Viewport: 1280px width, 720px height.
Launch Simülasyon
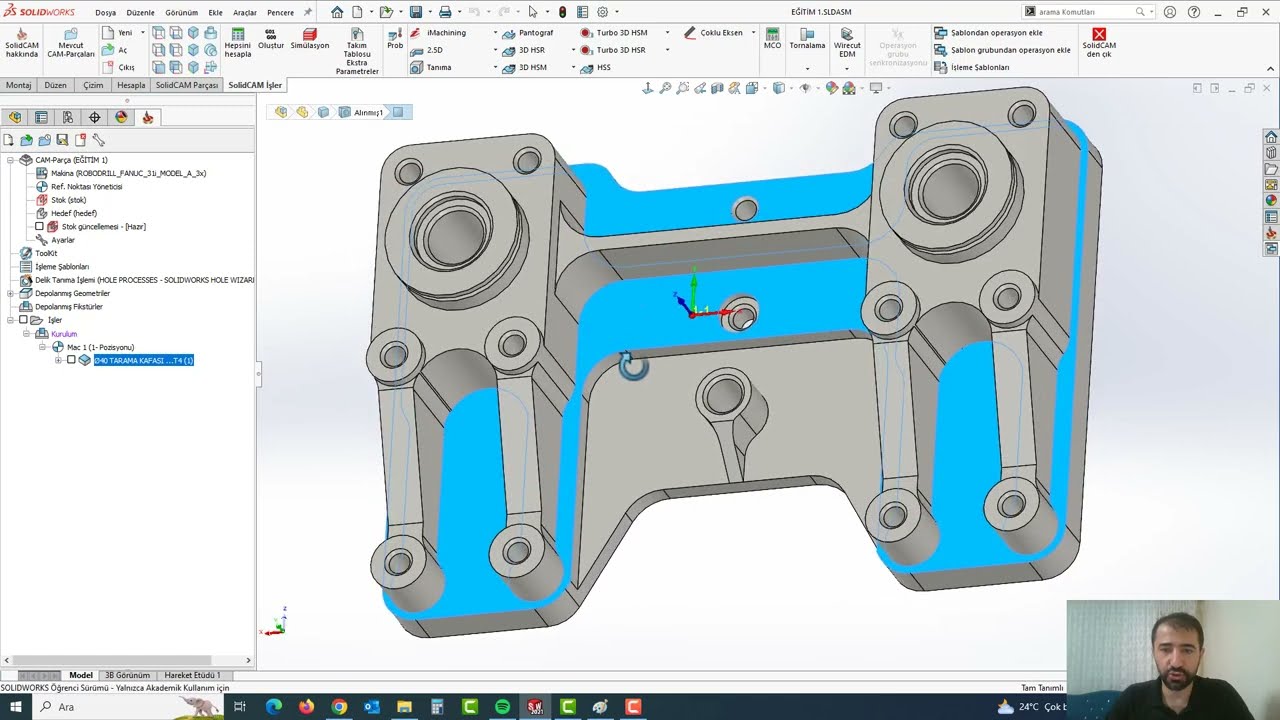click(x=310, y=40)
